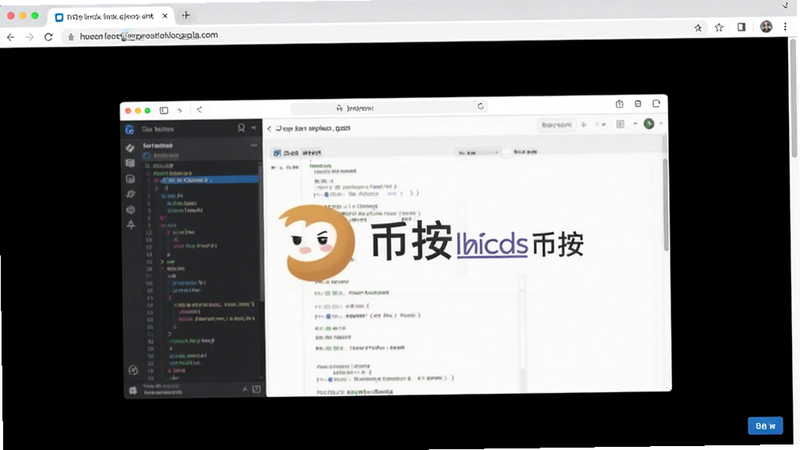The width and height of the screenshot is (800, 450).
Task: Select the second tab beside the blue-icon tab
Action: click(x=312, y=153)
